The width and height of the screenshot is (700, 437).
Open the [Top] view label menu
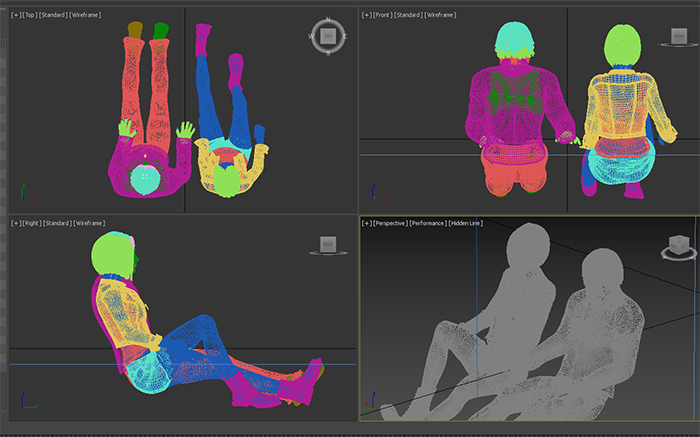point(29,17)
